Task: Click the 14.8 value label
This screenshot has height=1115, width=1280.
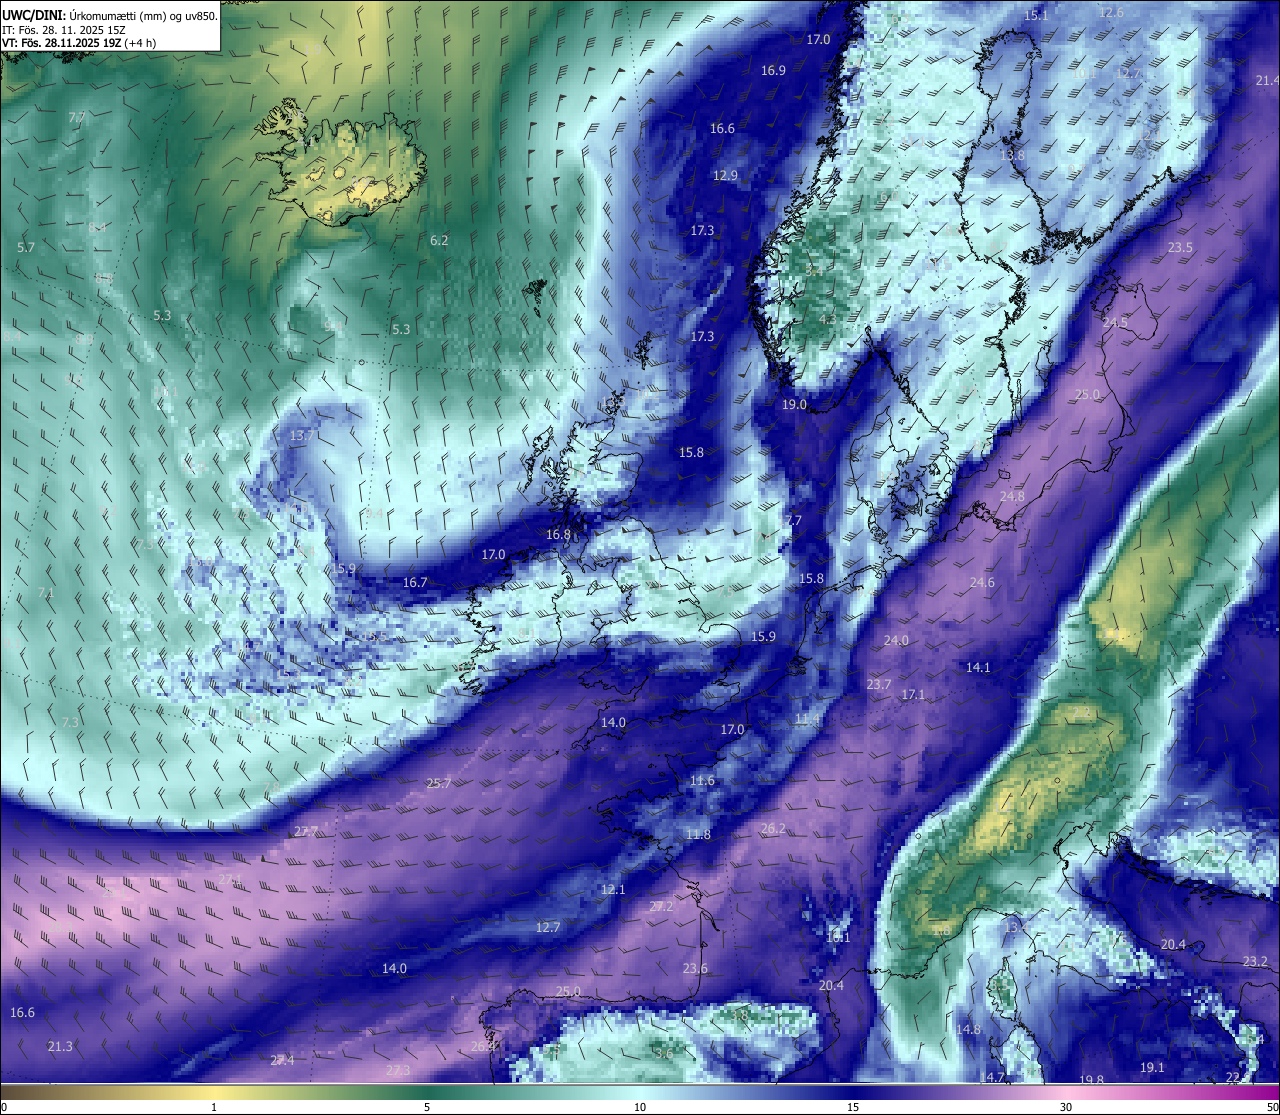Action: [968, 1029]
